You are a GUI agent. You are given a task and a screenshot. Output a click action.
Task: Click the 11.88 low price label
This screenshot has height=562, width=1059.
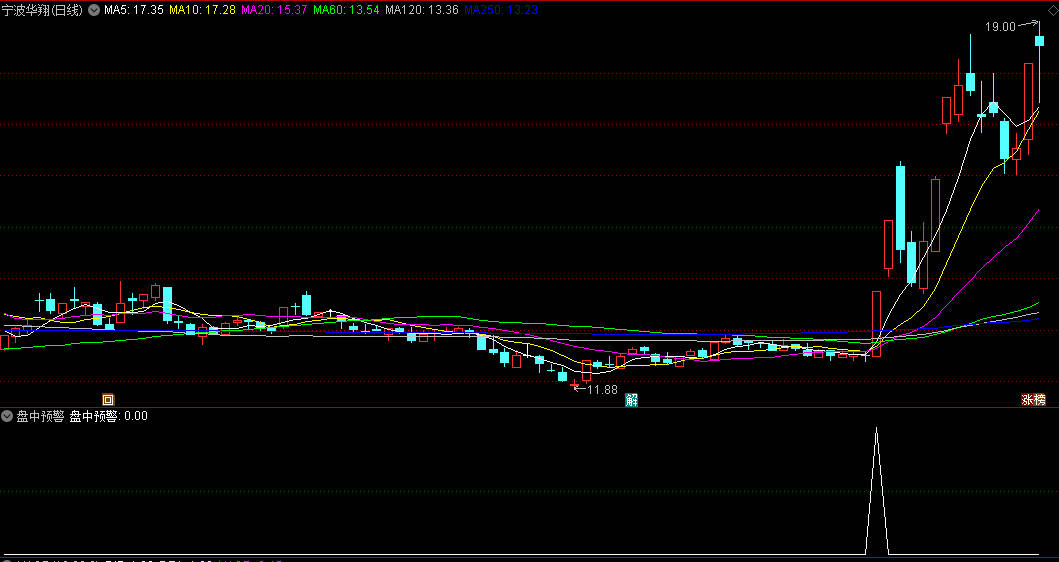602,390
